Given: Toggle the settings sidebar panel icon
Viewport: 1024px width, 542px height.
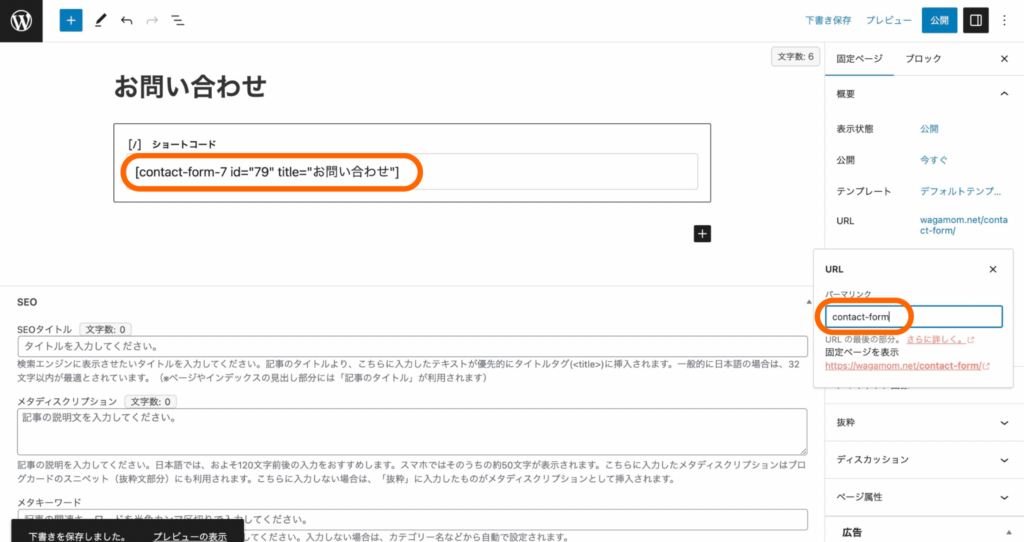Looking at the screenshot, I should tap(975, 20).
